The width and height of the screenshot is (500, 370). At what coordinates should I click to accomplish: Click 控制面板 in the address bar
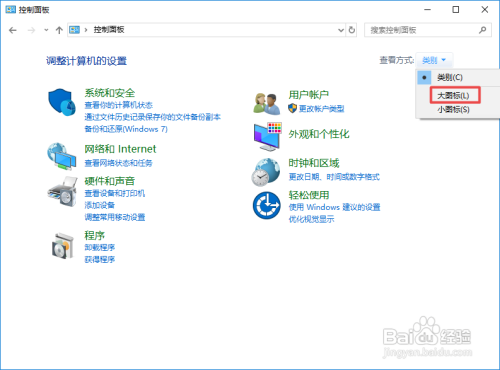tap(109, 30)
